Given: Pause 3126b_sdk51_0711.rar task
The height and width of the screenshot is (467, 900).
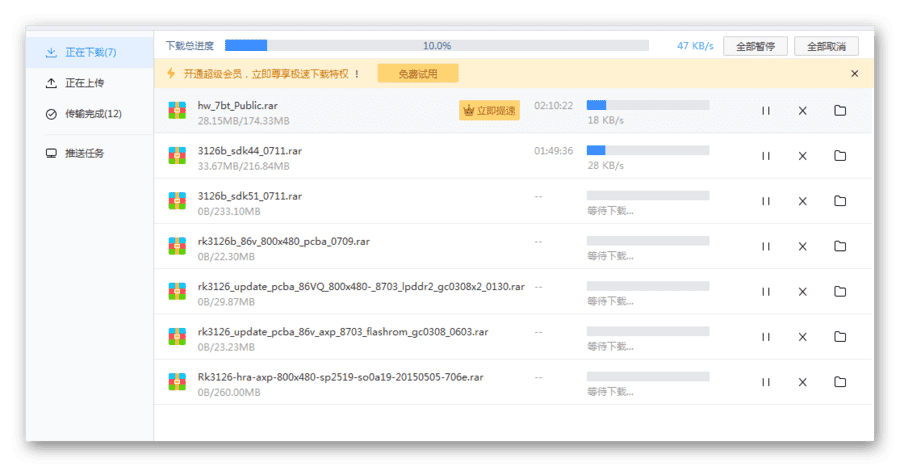Looking at the screenshot, I should pos(766,201).
